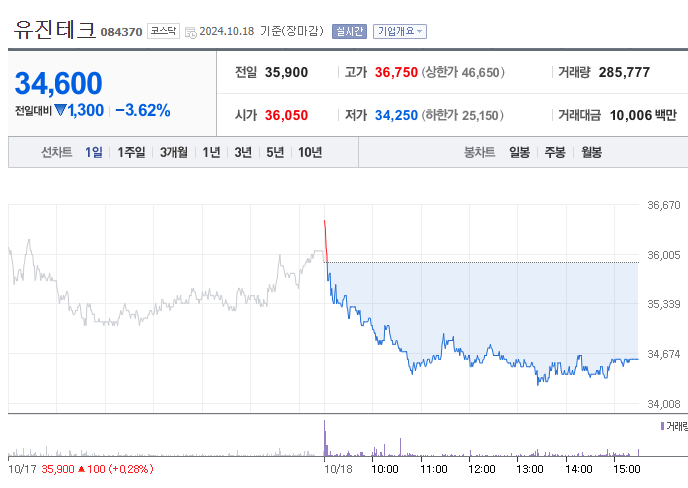Click the 고가 value 36,750

point(396,72)
